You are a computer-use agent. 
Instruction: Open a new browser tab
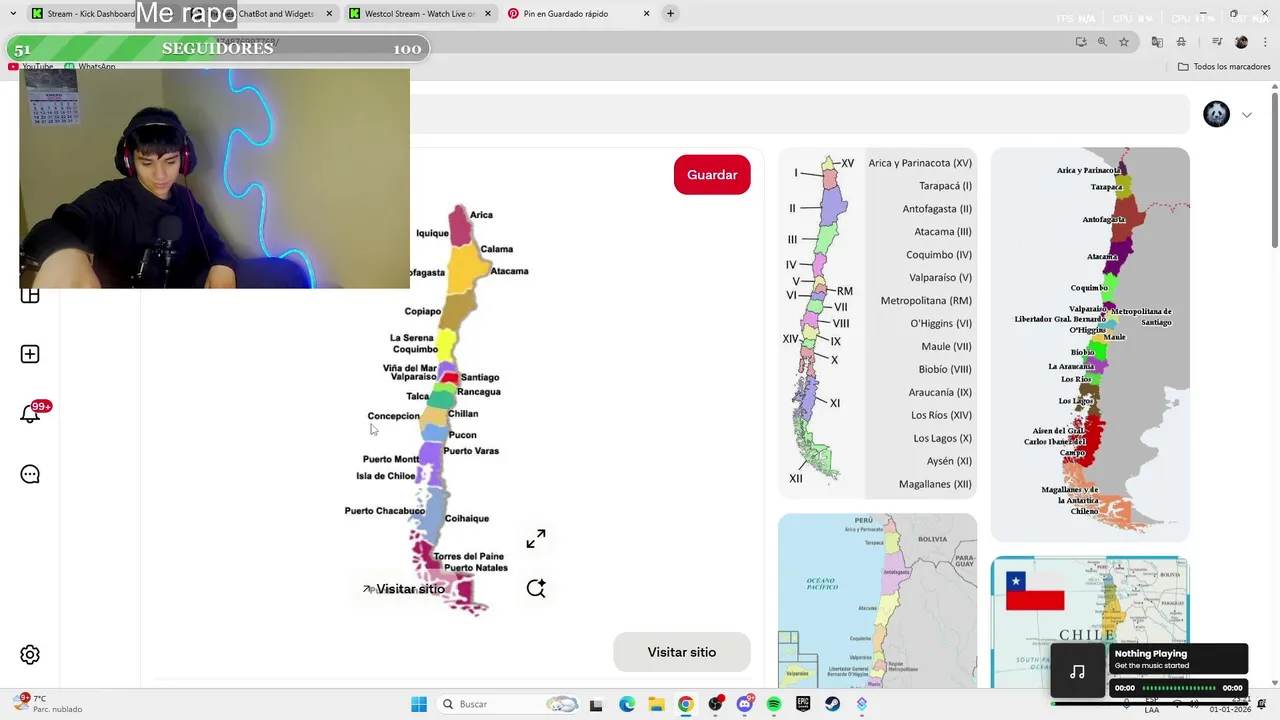point(670,14)
